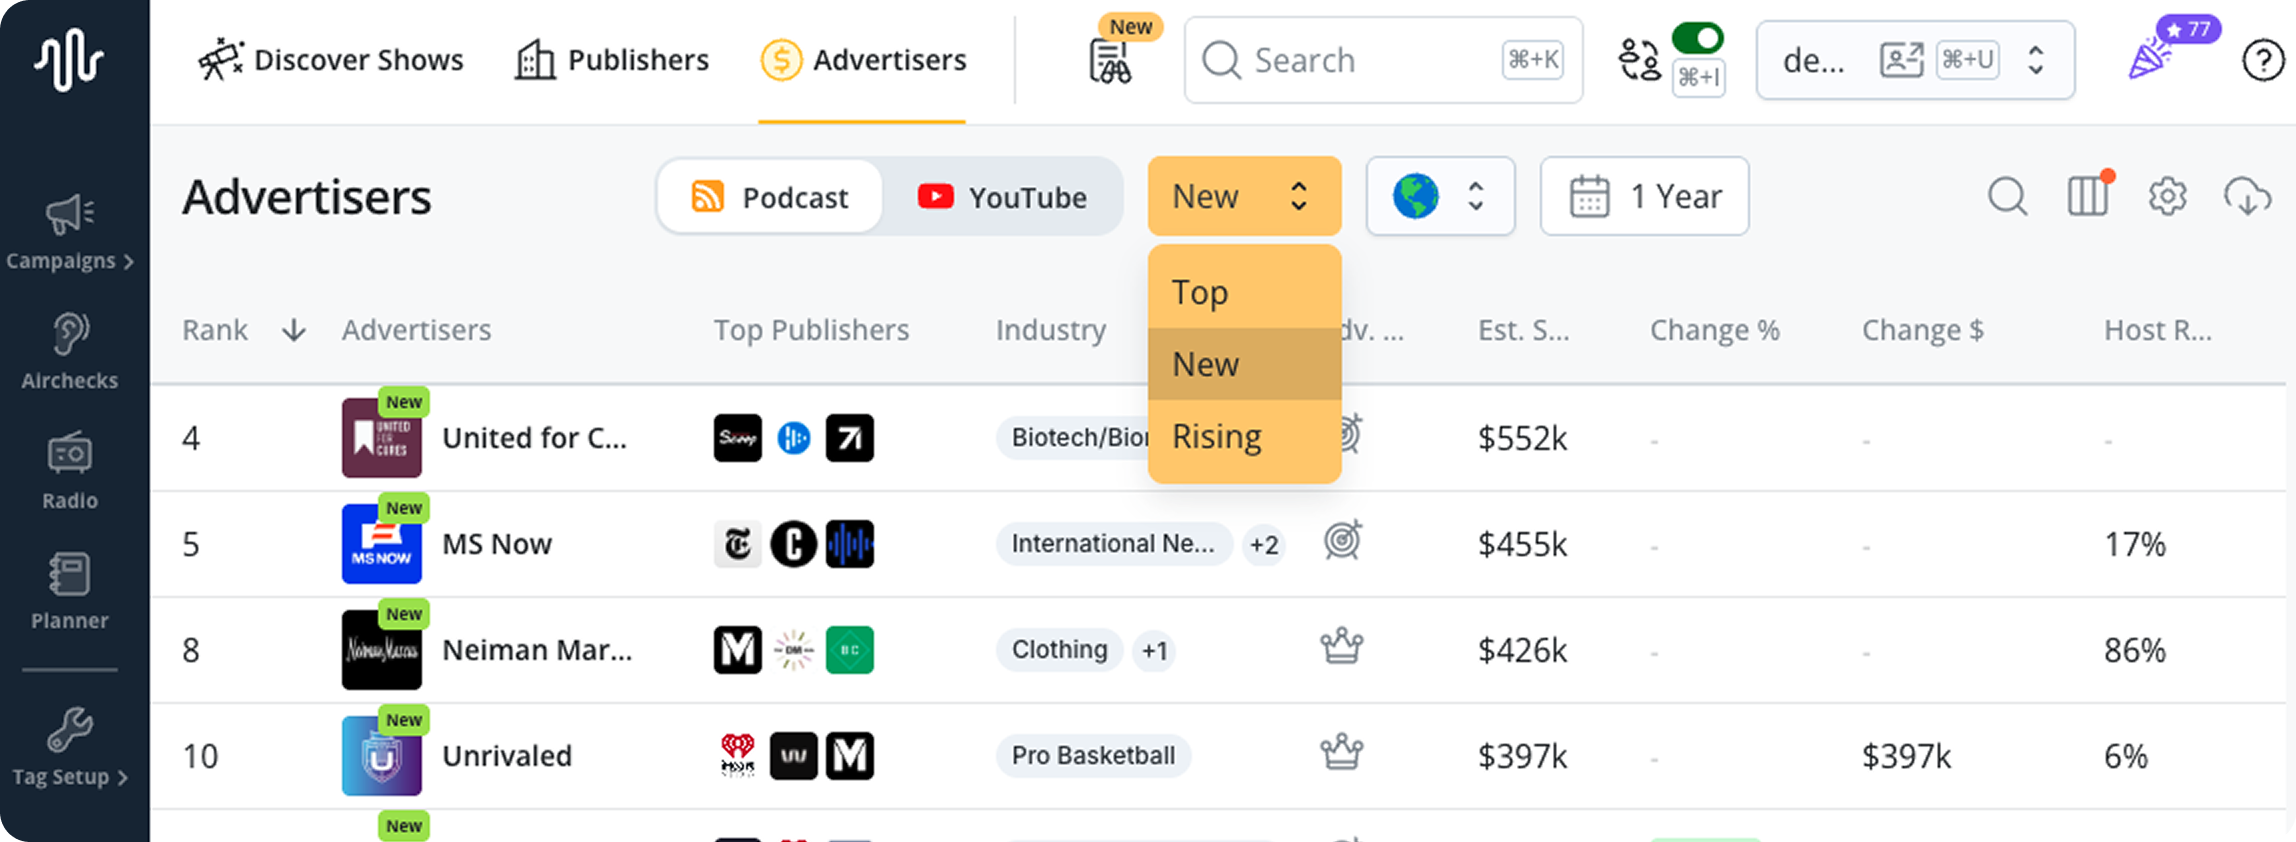
Task: Click the first publisher icon for United for C...
Action: click(738, 438)
